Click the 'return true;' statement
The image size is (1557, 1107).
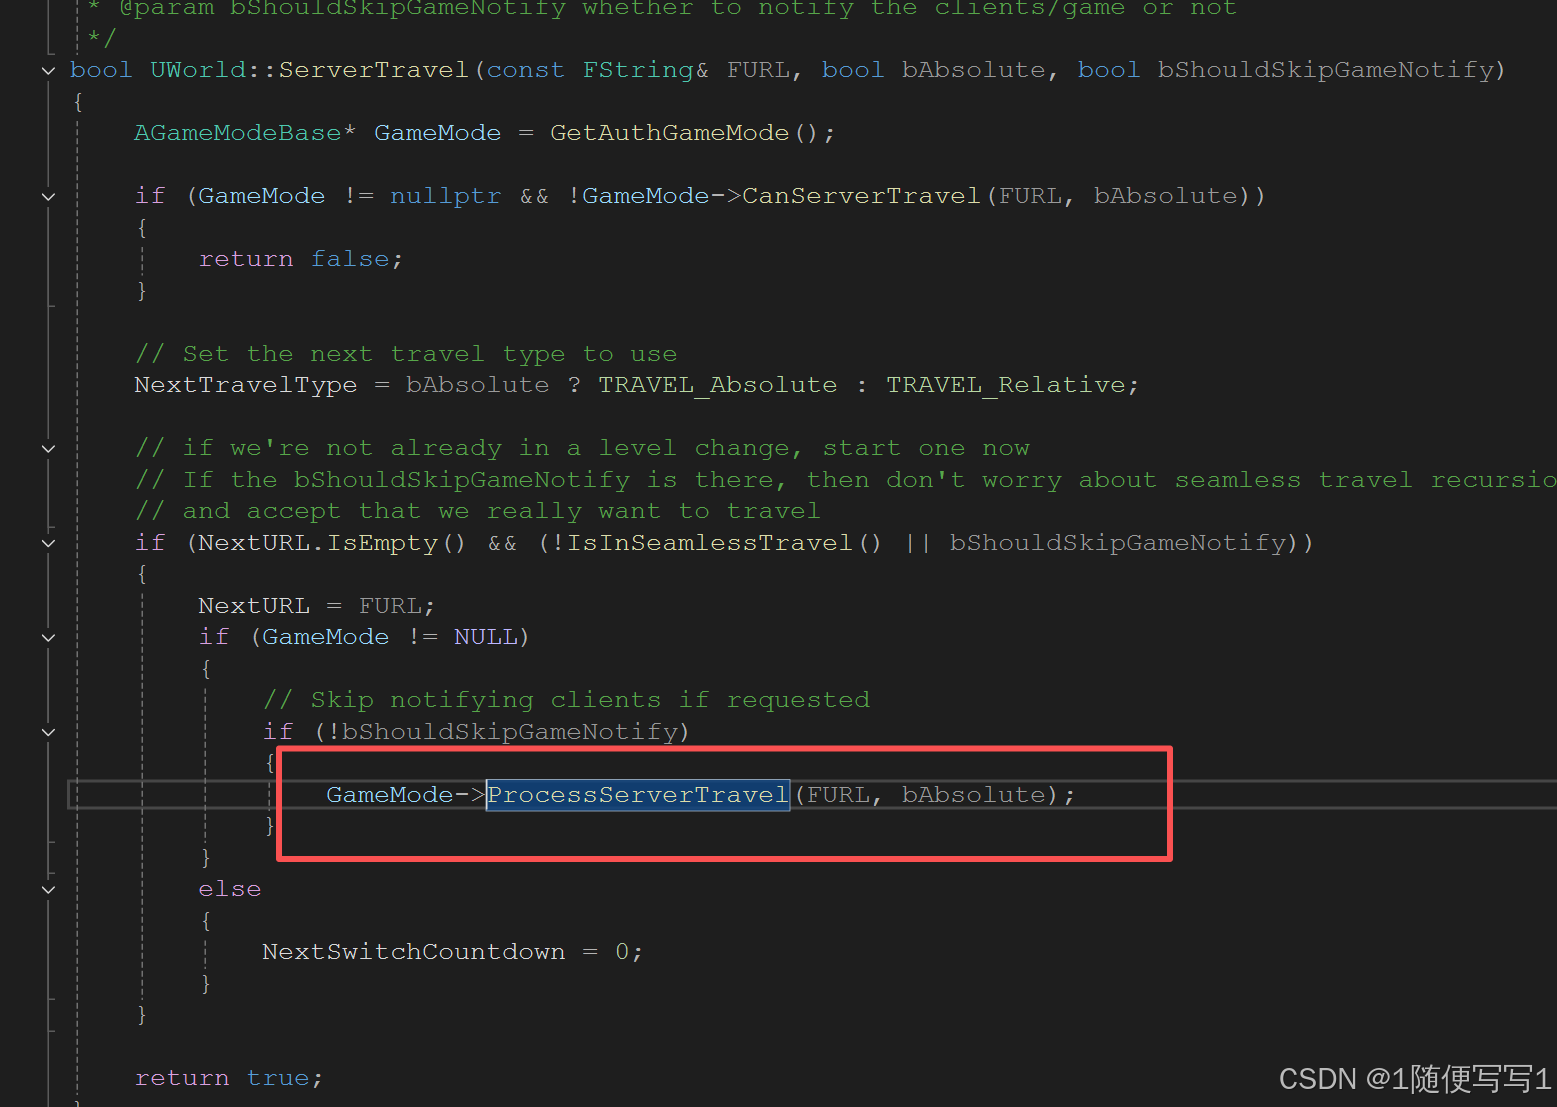(229, 1078)
